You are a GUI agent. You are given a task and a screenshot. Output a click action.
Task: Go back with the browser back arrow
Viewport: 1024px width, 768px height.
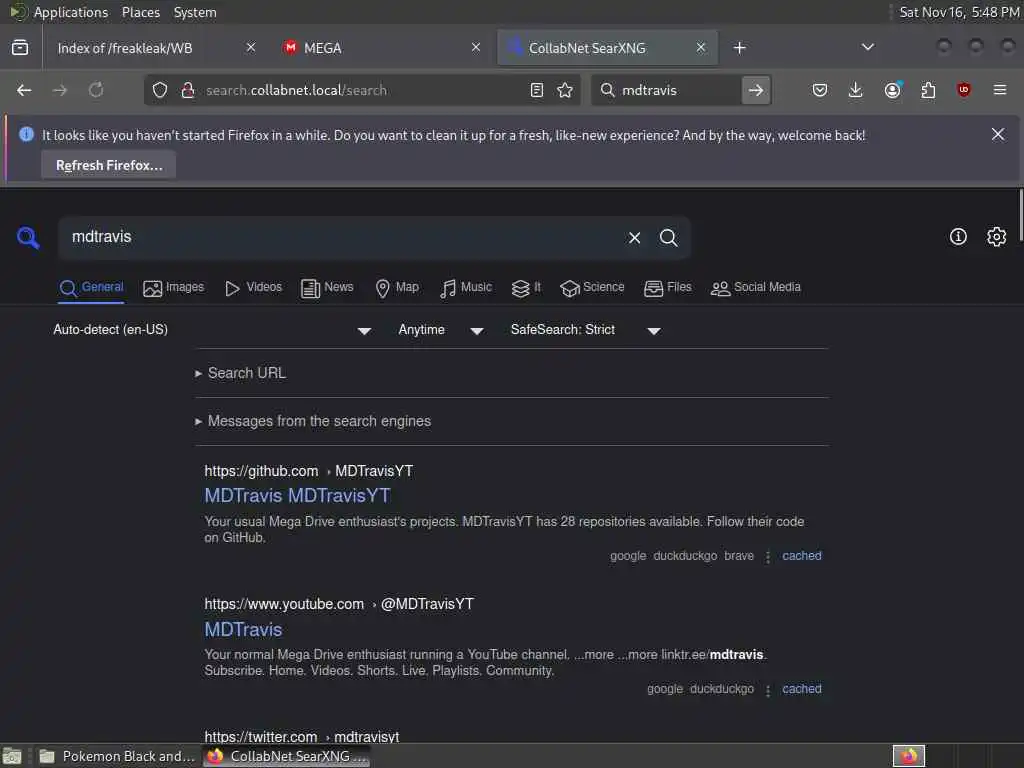tap(24, 90)
